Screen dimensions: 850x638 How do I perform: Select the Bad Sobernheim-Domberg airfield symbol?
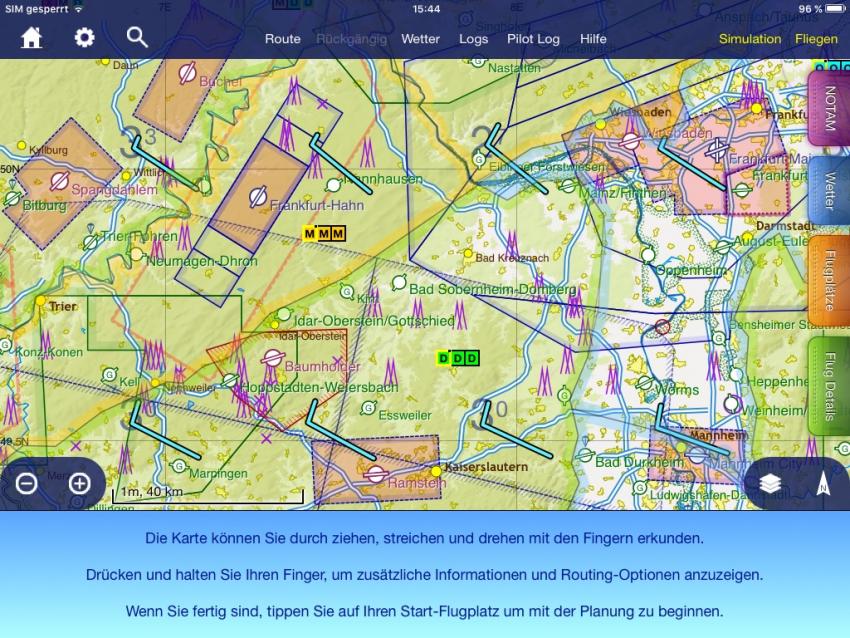point(400,282)
